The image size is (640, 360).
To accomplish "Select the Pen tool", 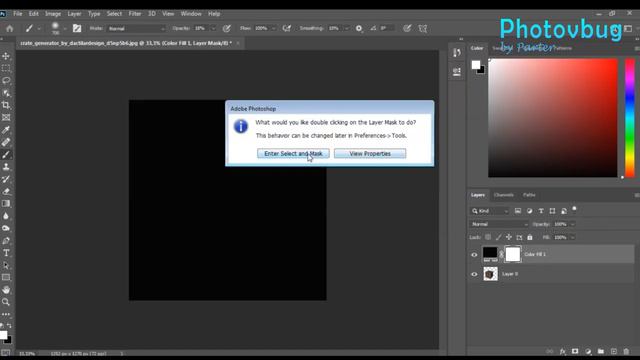I will (6, 241).
